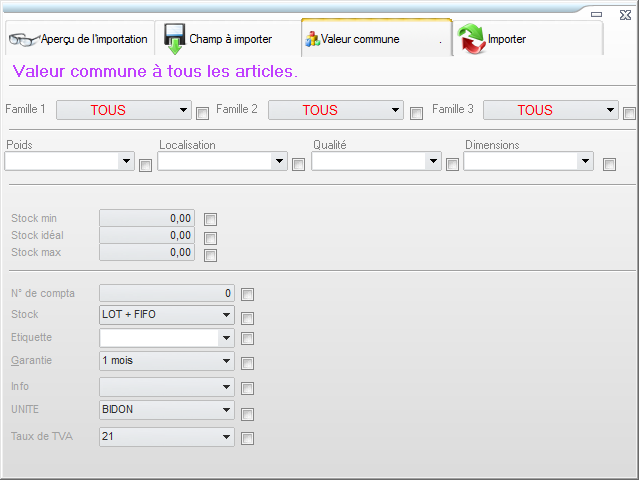Check the box beside Taux de TVA
This screenshot has width=639, height=480.
pyautogui.click(x=248, y=438)
